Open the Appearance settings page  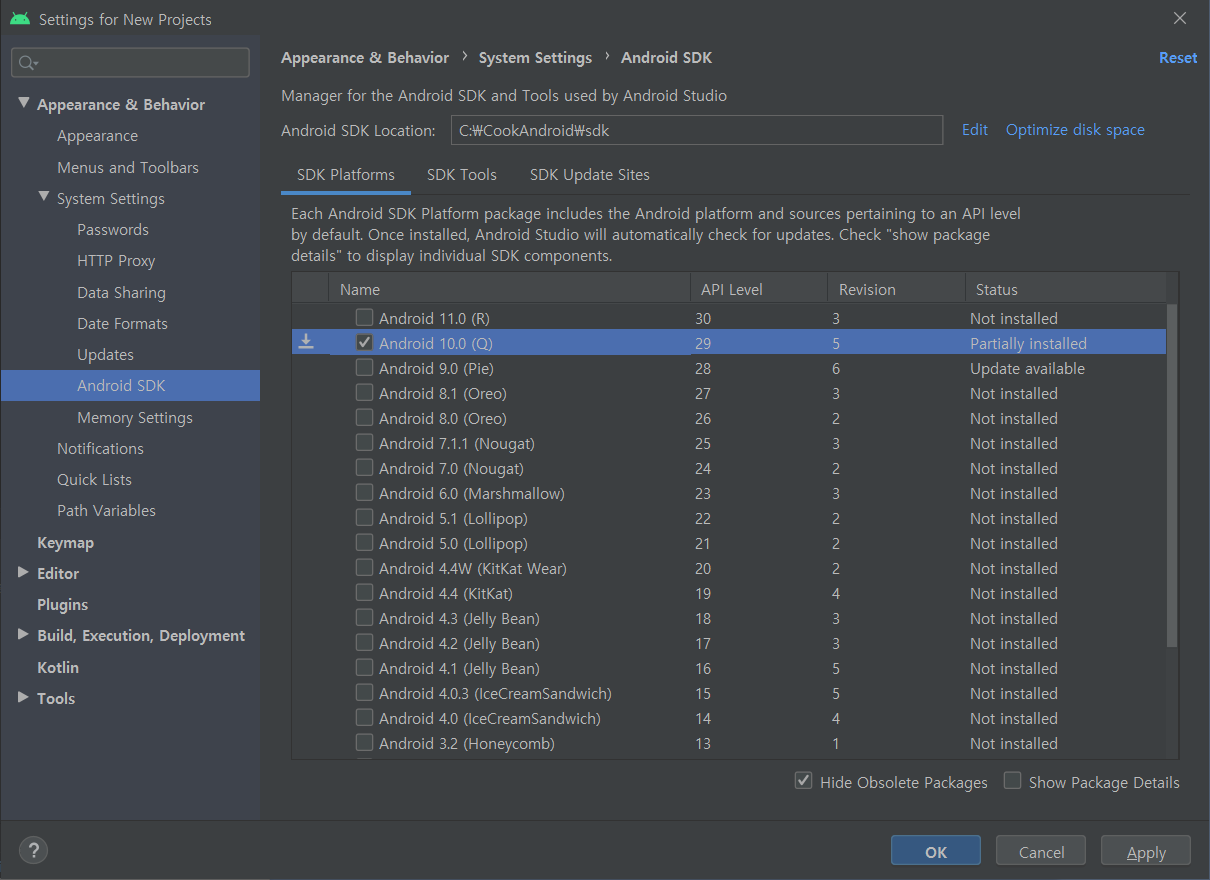click(97, 136)
